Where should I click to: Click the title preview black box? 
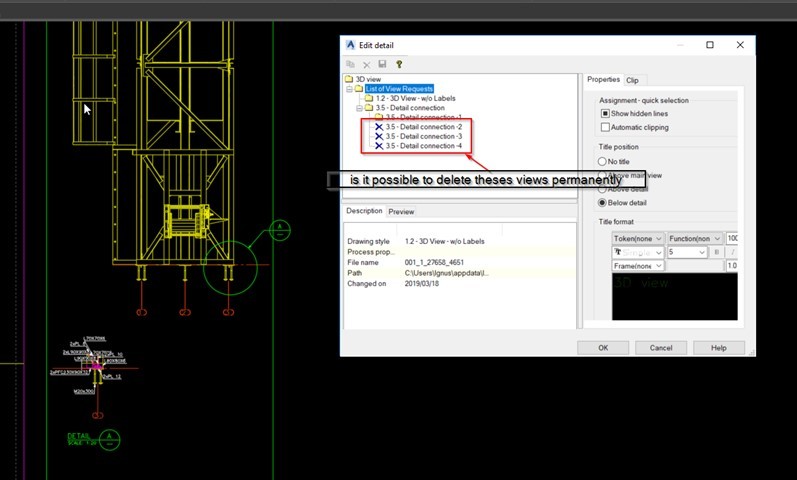(x=675, y=297)
